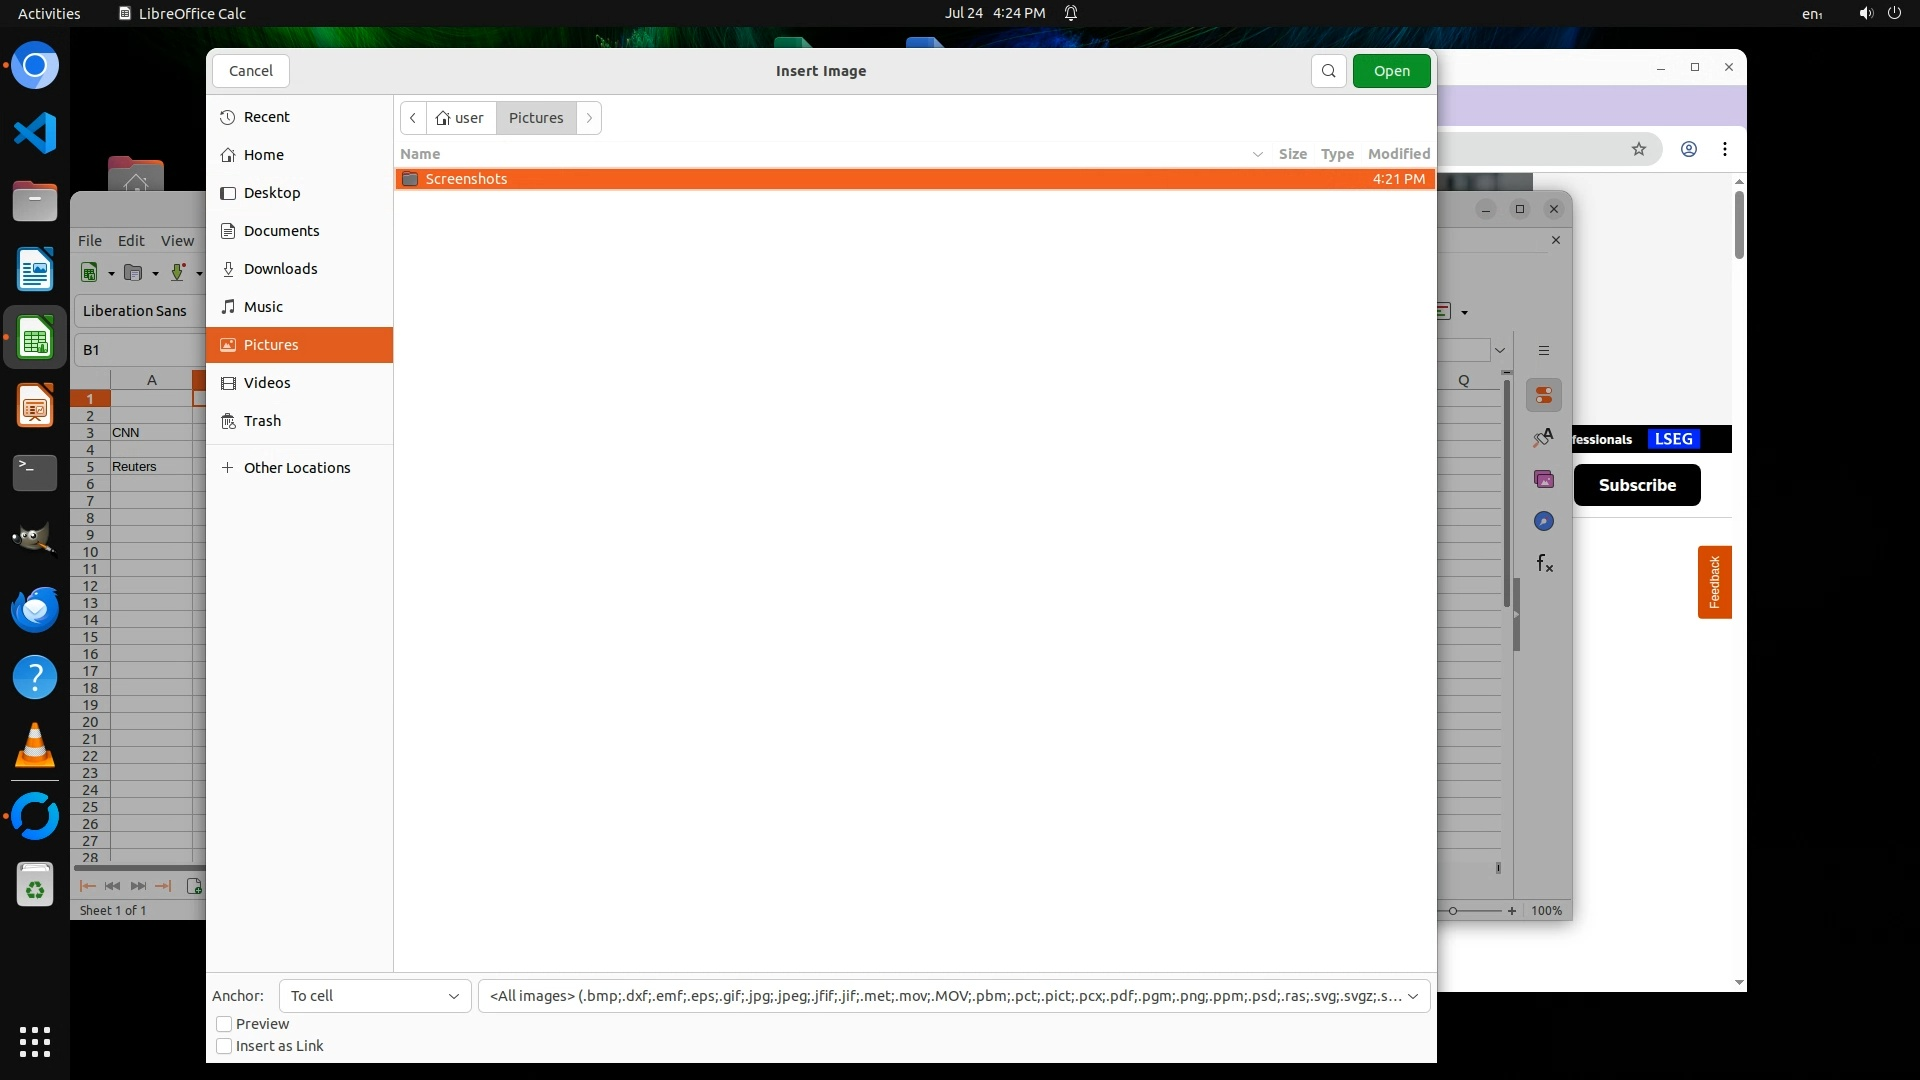Click the back arrow in the path bar
The width and height of the screenshot is (1920, 1080).
413,118
